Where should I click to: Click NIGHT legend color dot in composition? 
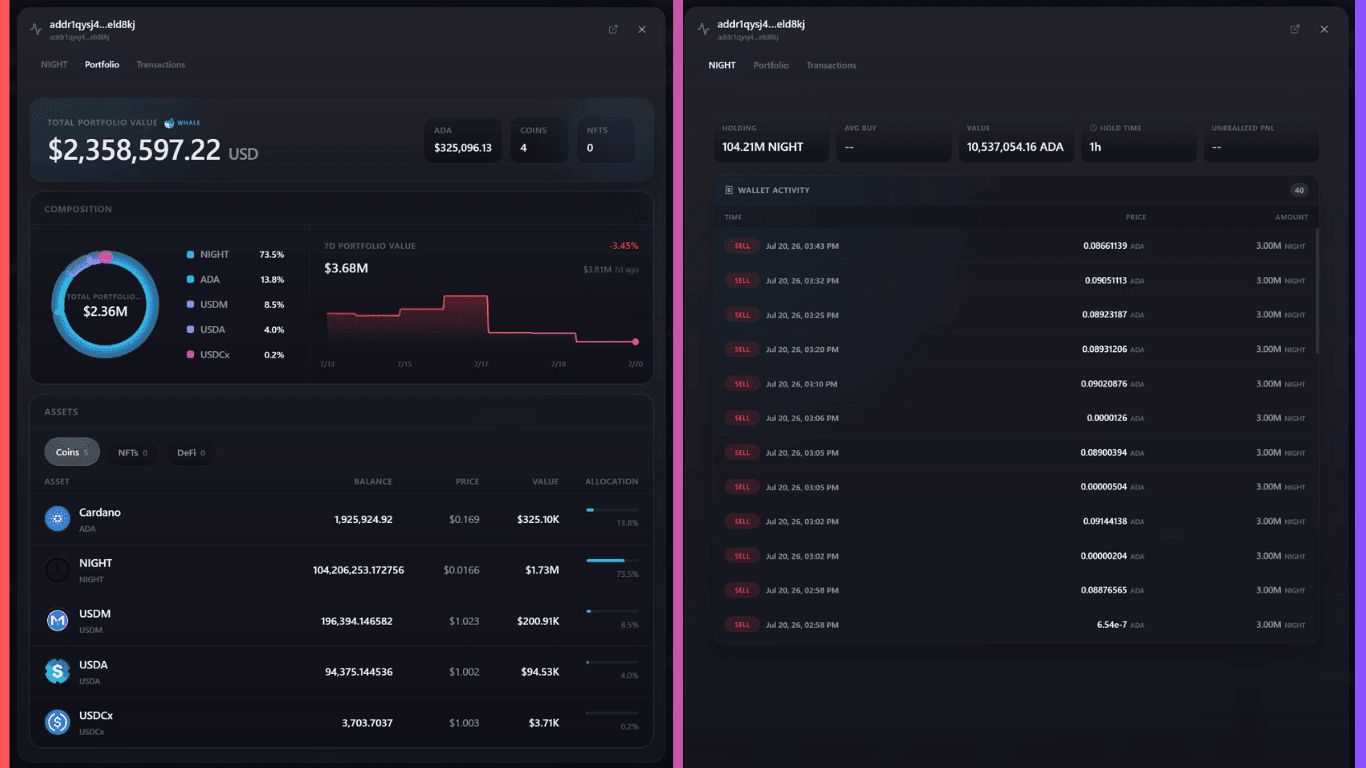pos(190,255)
